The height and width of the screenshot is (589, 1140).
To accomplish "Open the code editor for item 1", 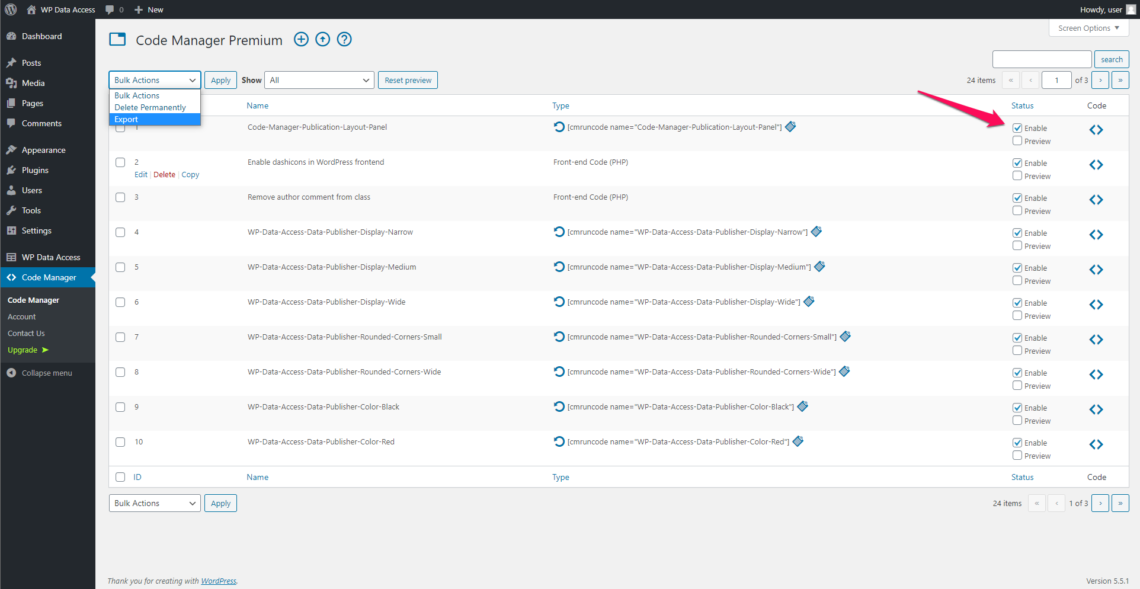I will [x=1096, y=129].
